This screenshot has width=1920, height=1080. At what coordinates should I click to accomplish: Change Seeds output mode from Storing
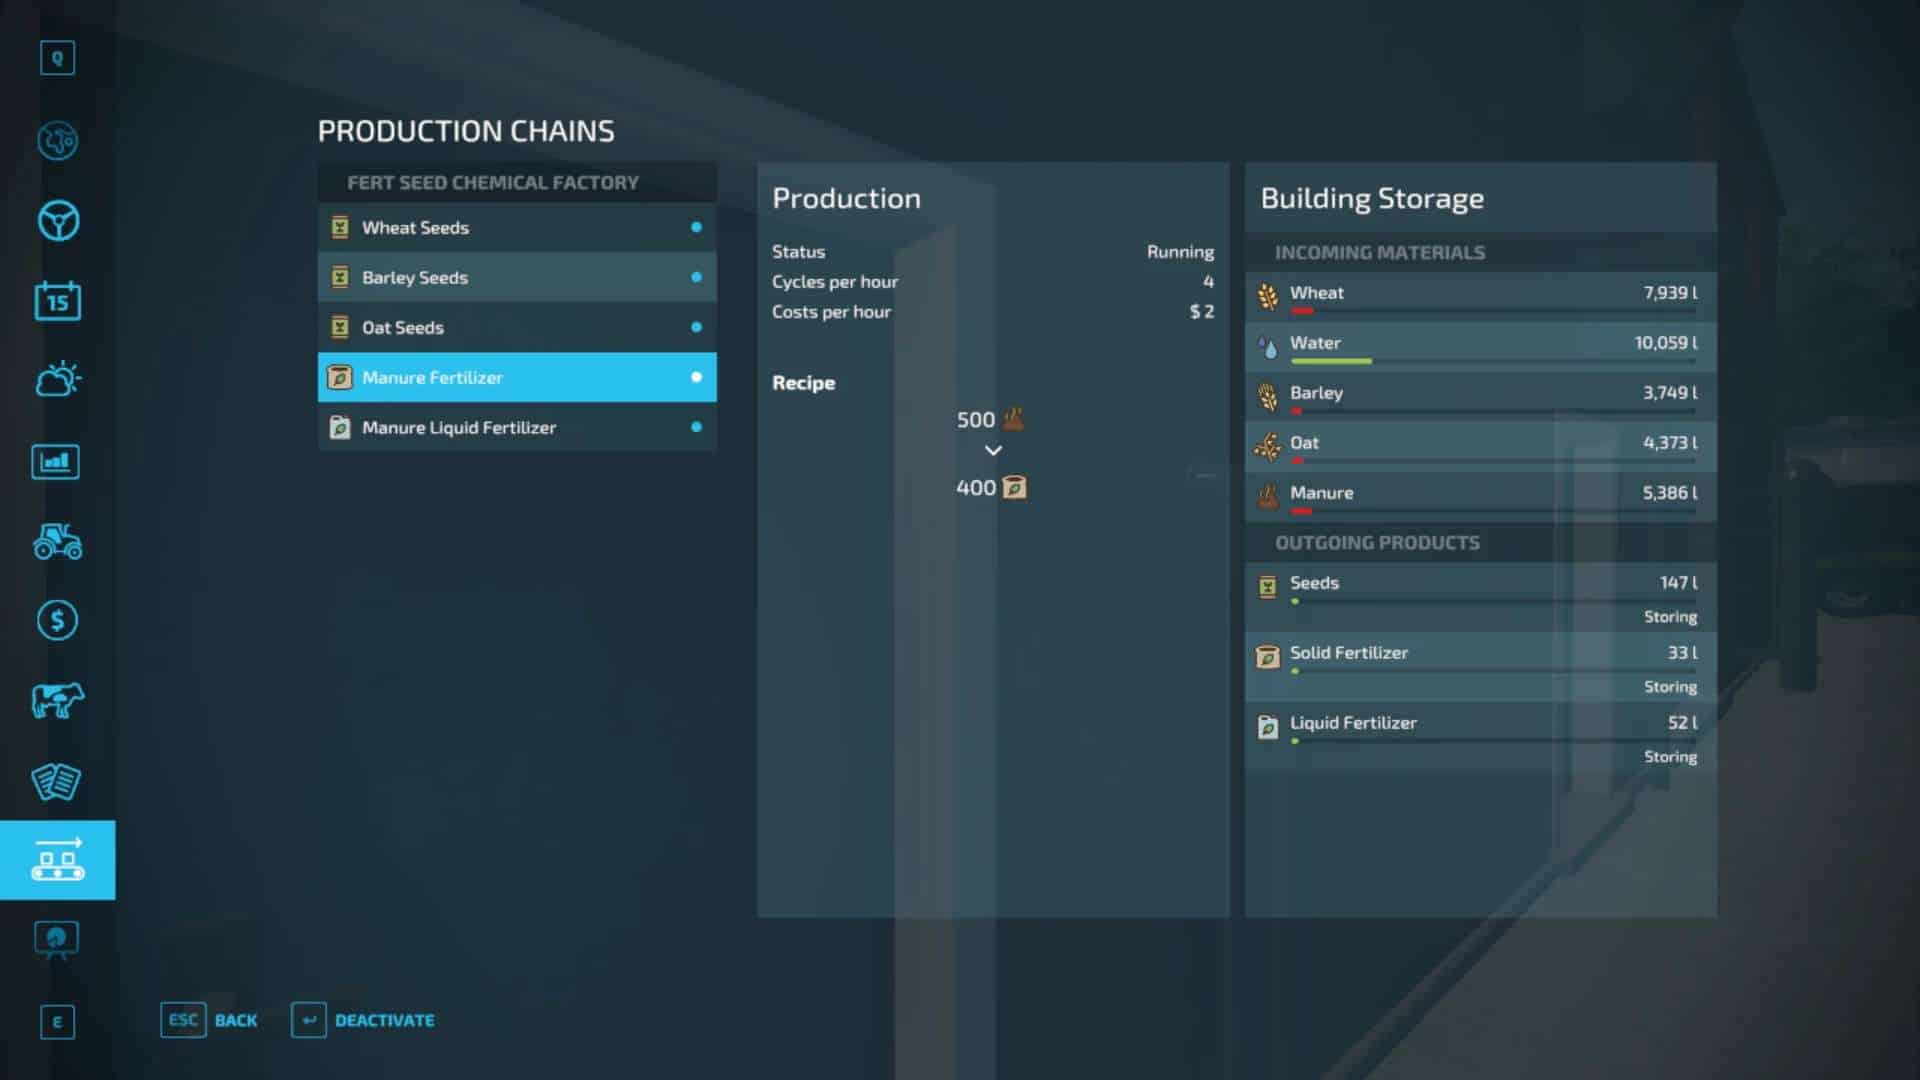click(1669, 617)
